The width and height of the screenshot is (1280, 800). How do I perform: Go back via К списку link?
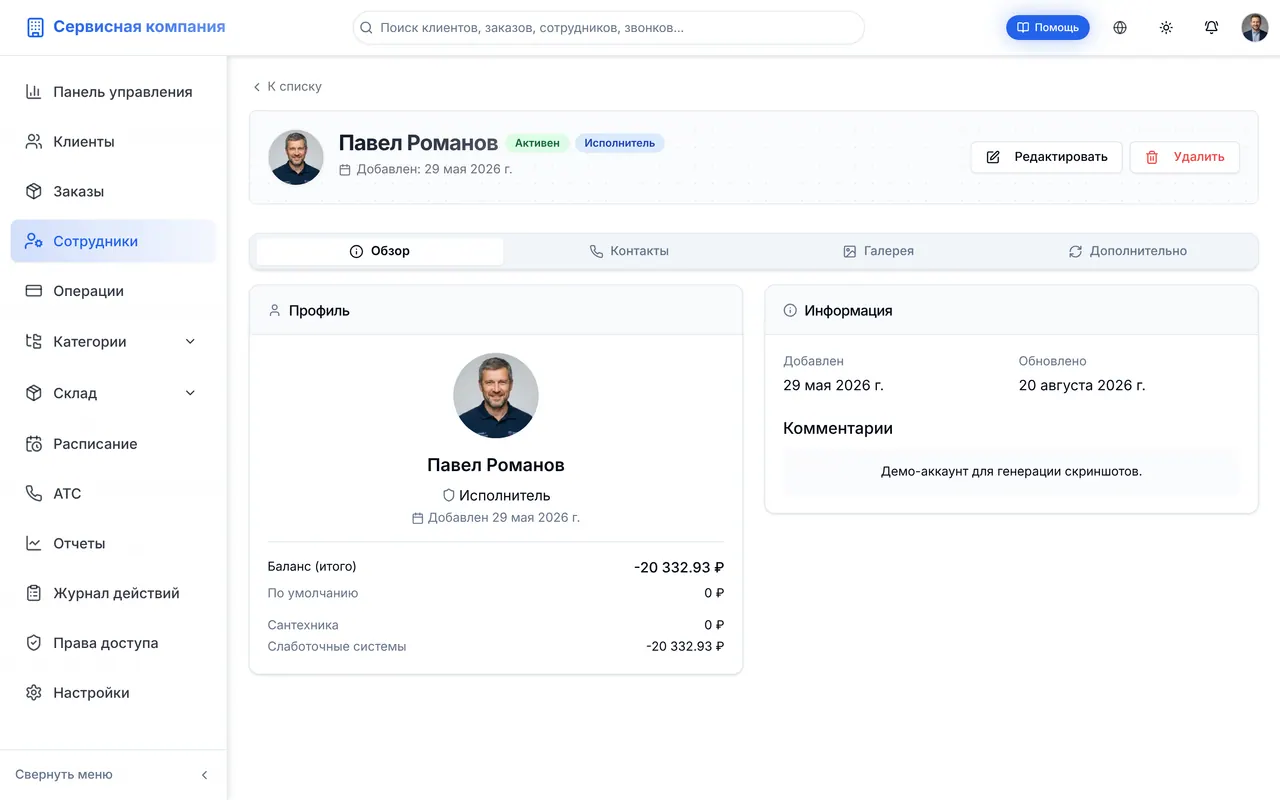(x=287, y=87)
